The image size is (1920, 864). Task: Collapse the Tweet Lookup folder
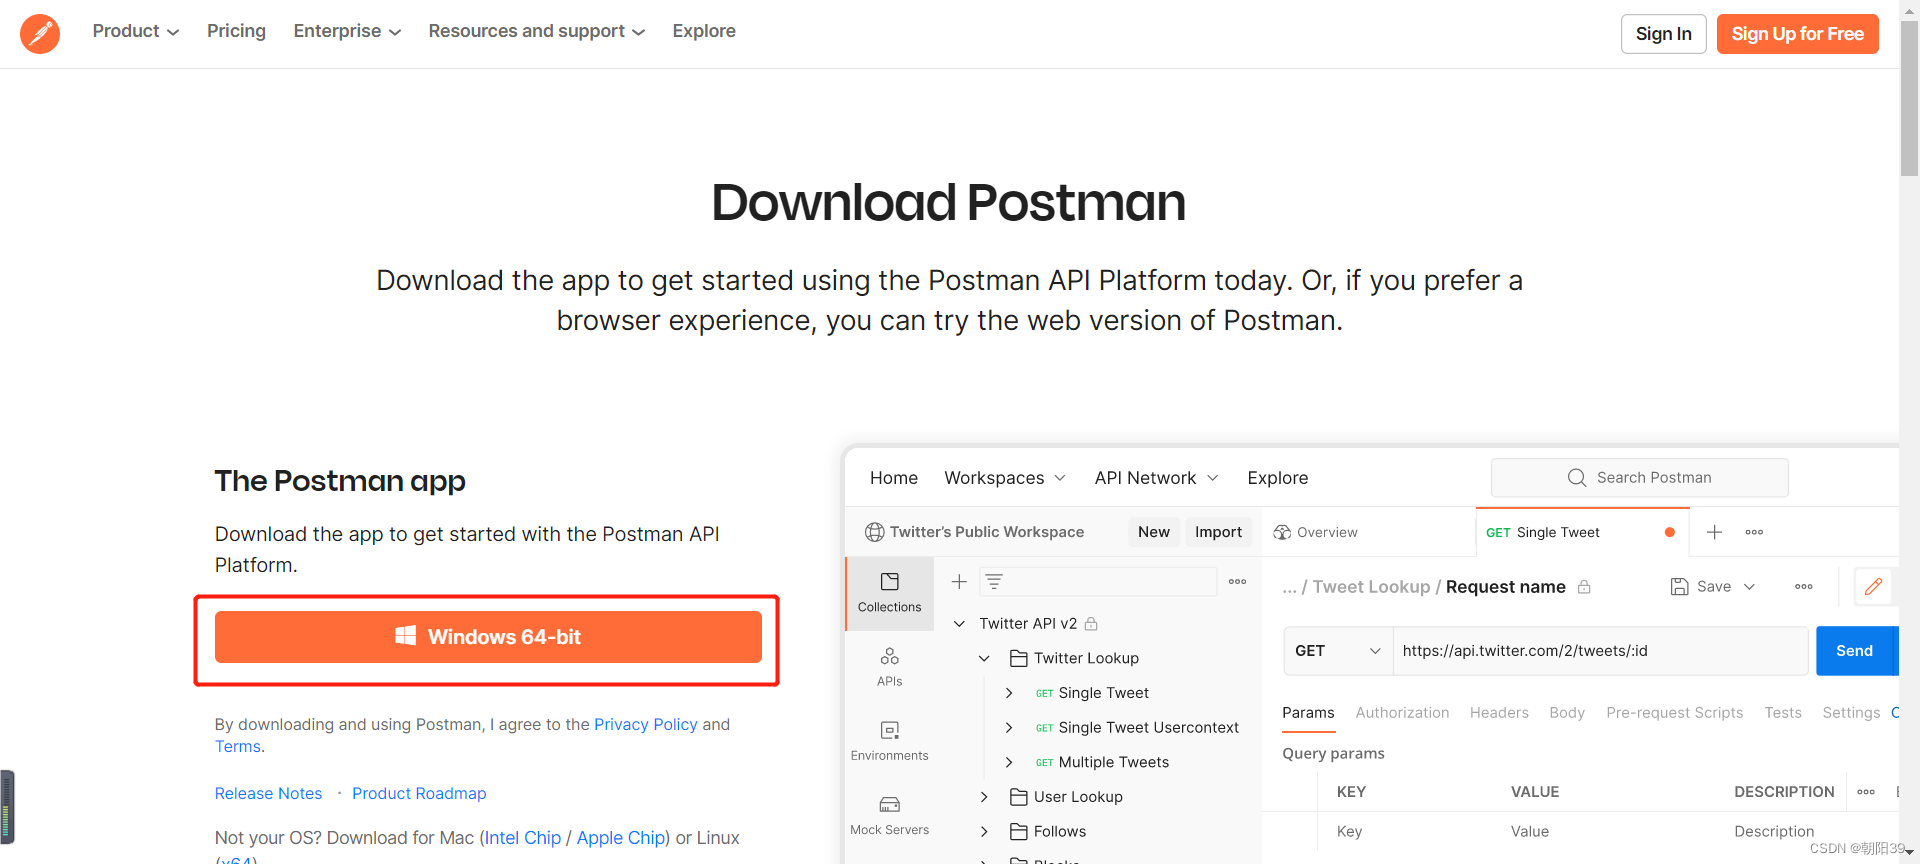[984, 658]
